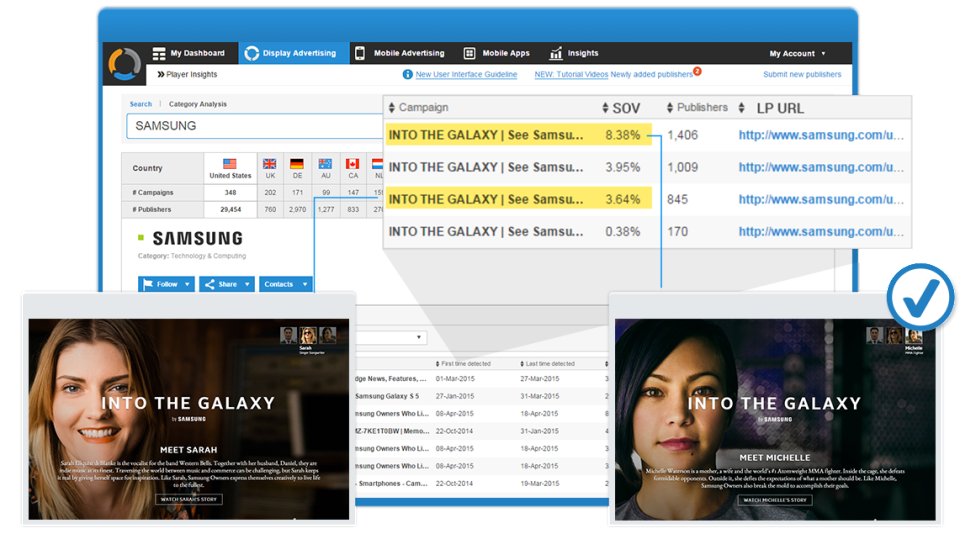This screenshot has height=534, width=960.
Task: Open the My Dashboard tab
Action: (189, 53)
